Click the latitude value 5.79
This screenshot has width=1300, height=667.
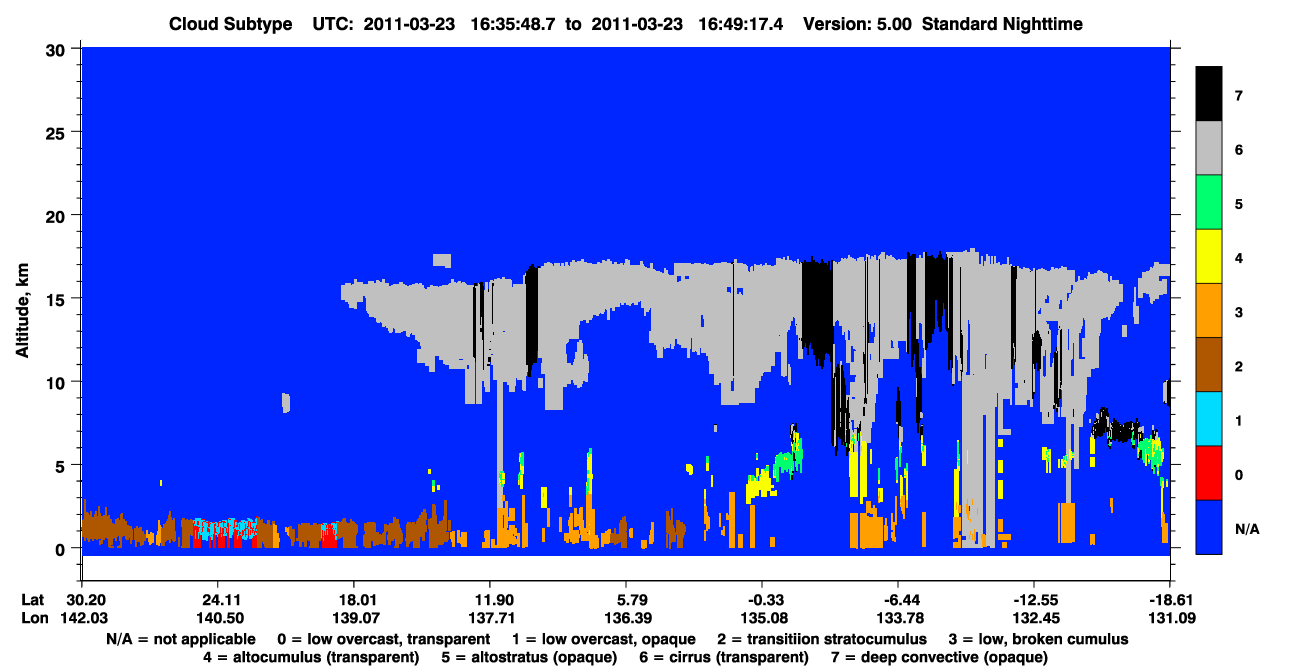[x=625, y=600]
